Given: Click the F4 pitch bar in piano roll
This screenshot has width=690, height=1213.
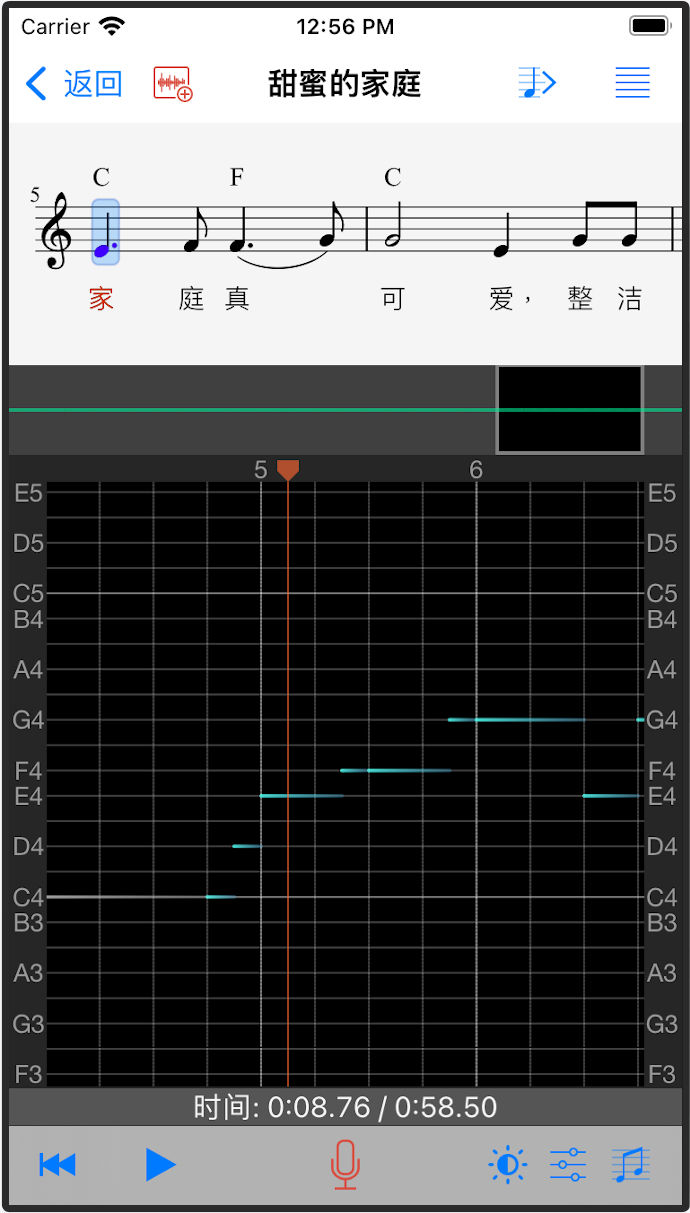Looking at the screenshot, I should click(396, 770).
